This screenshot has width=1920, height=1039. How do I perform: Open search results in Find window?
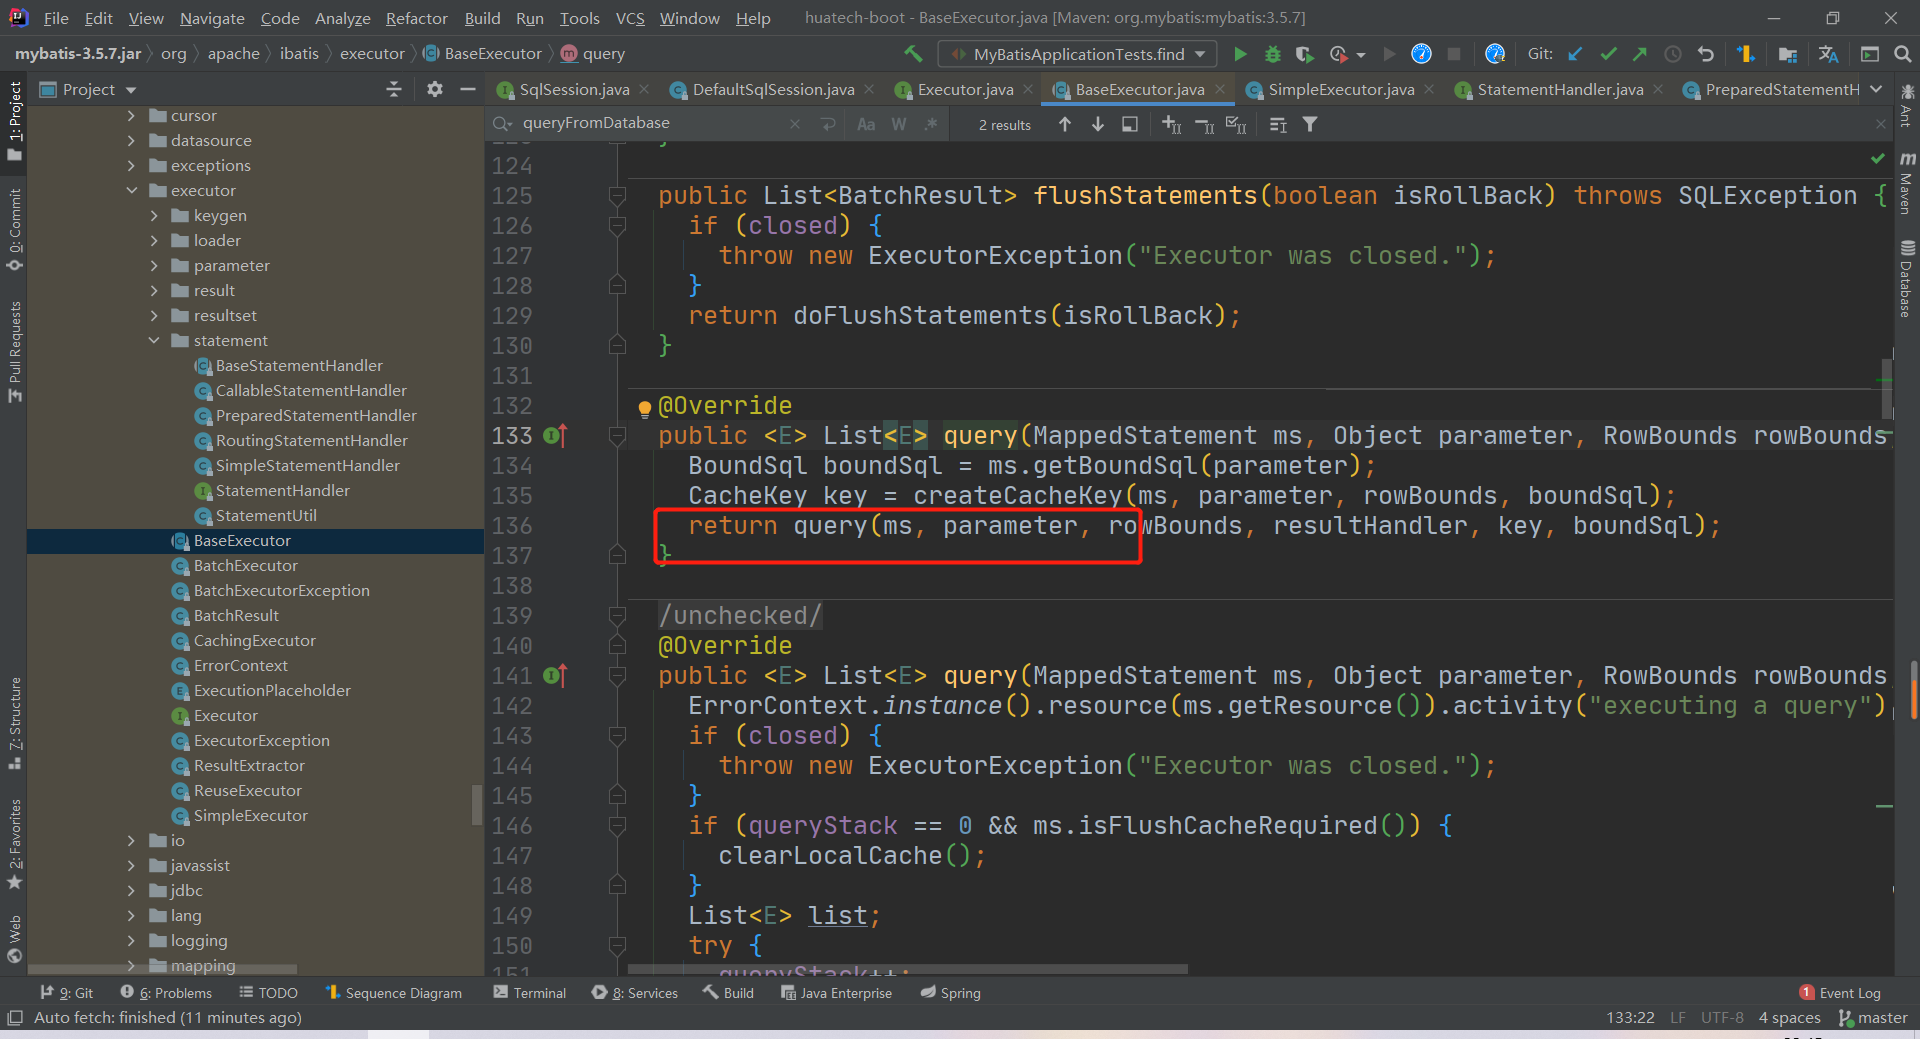tap(1130, 124)
